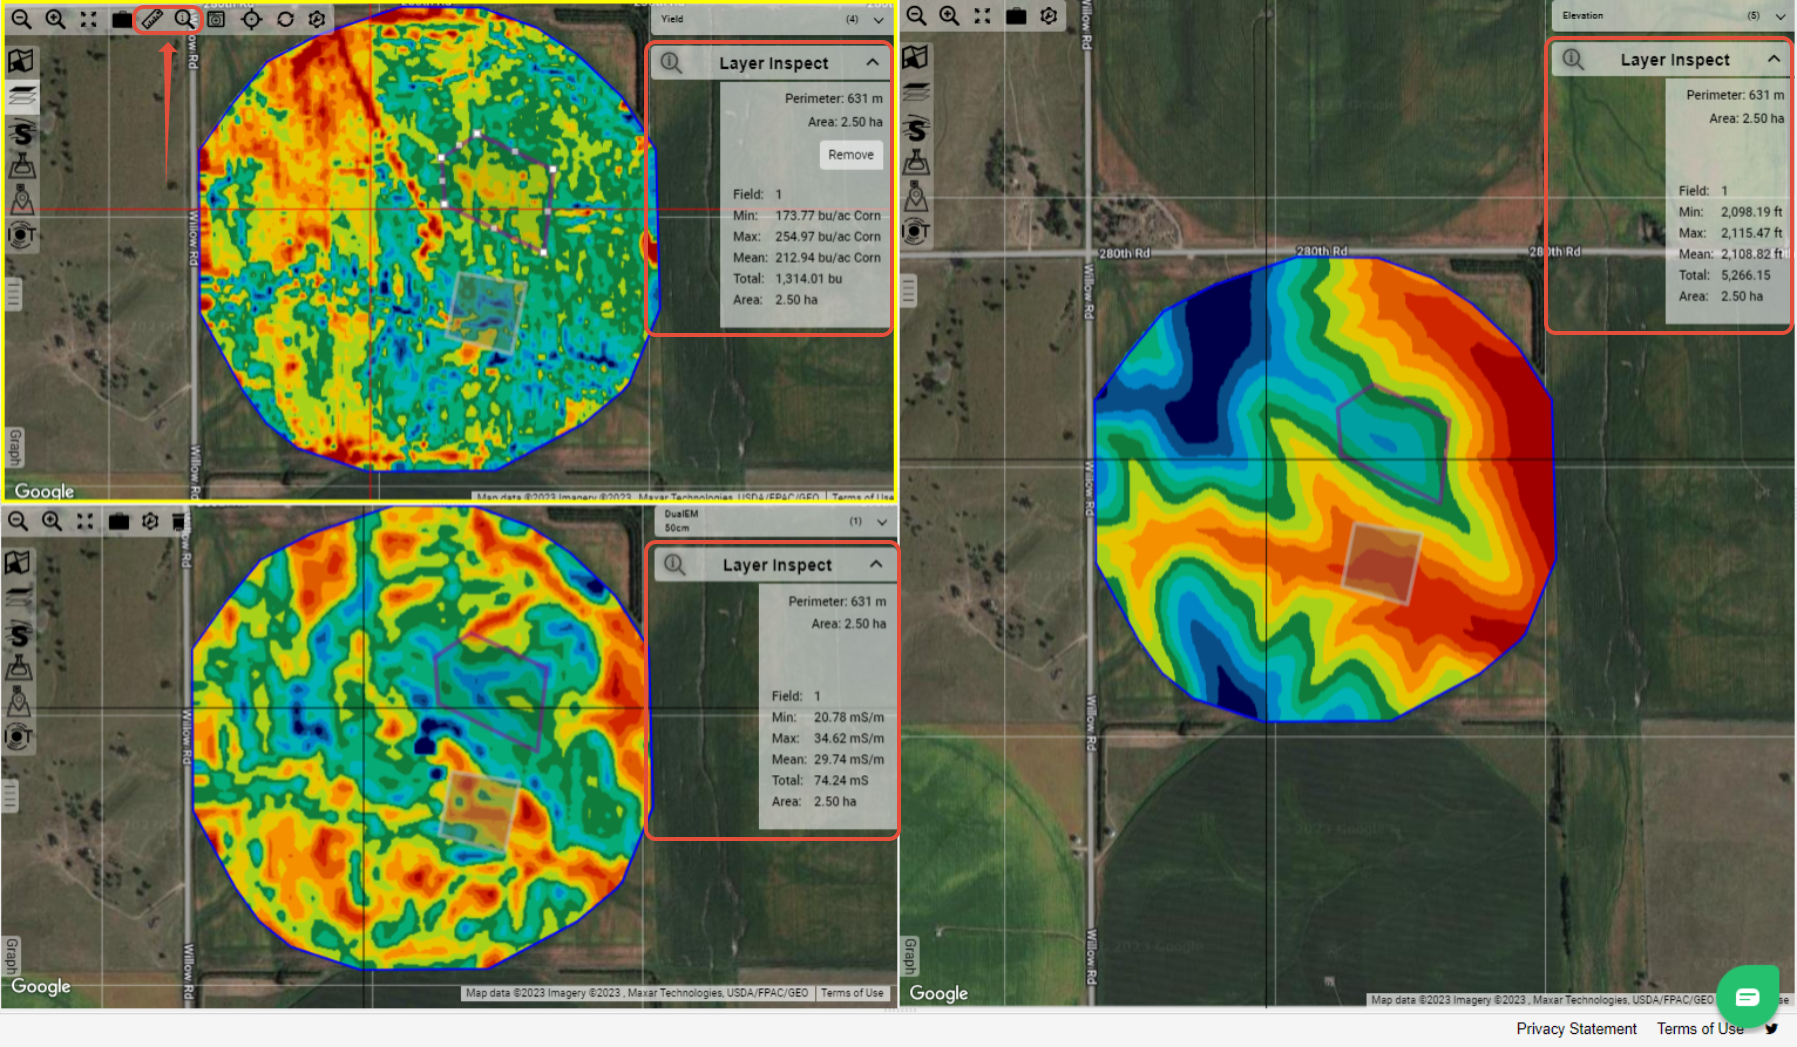Refresh the Yield map view
1797x1047 pixels.
(x=285, y=19)
